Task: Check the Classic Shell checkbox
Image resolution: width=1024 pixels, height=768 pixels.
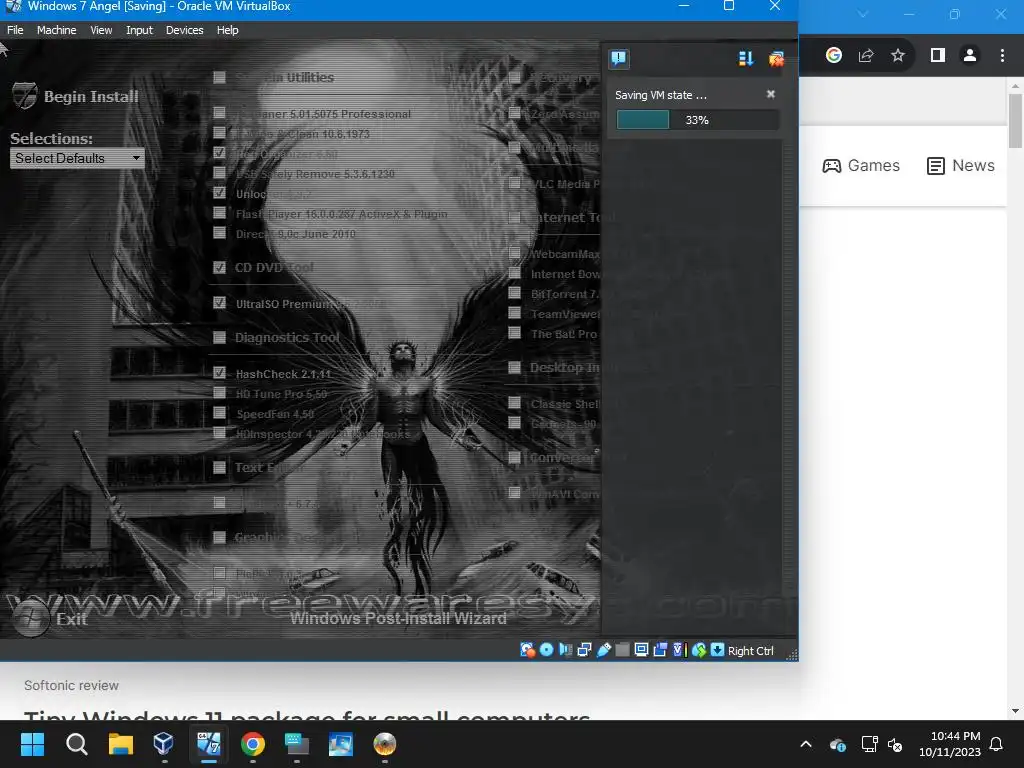Action: click(x=515, y=404)
